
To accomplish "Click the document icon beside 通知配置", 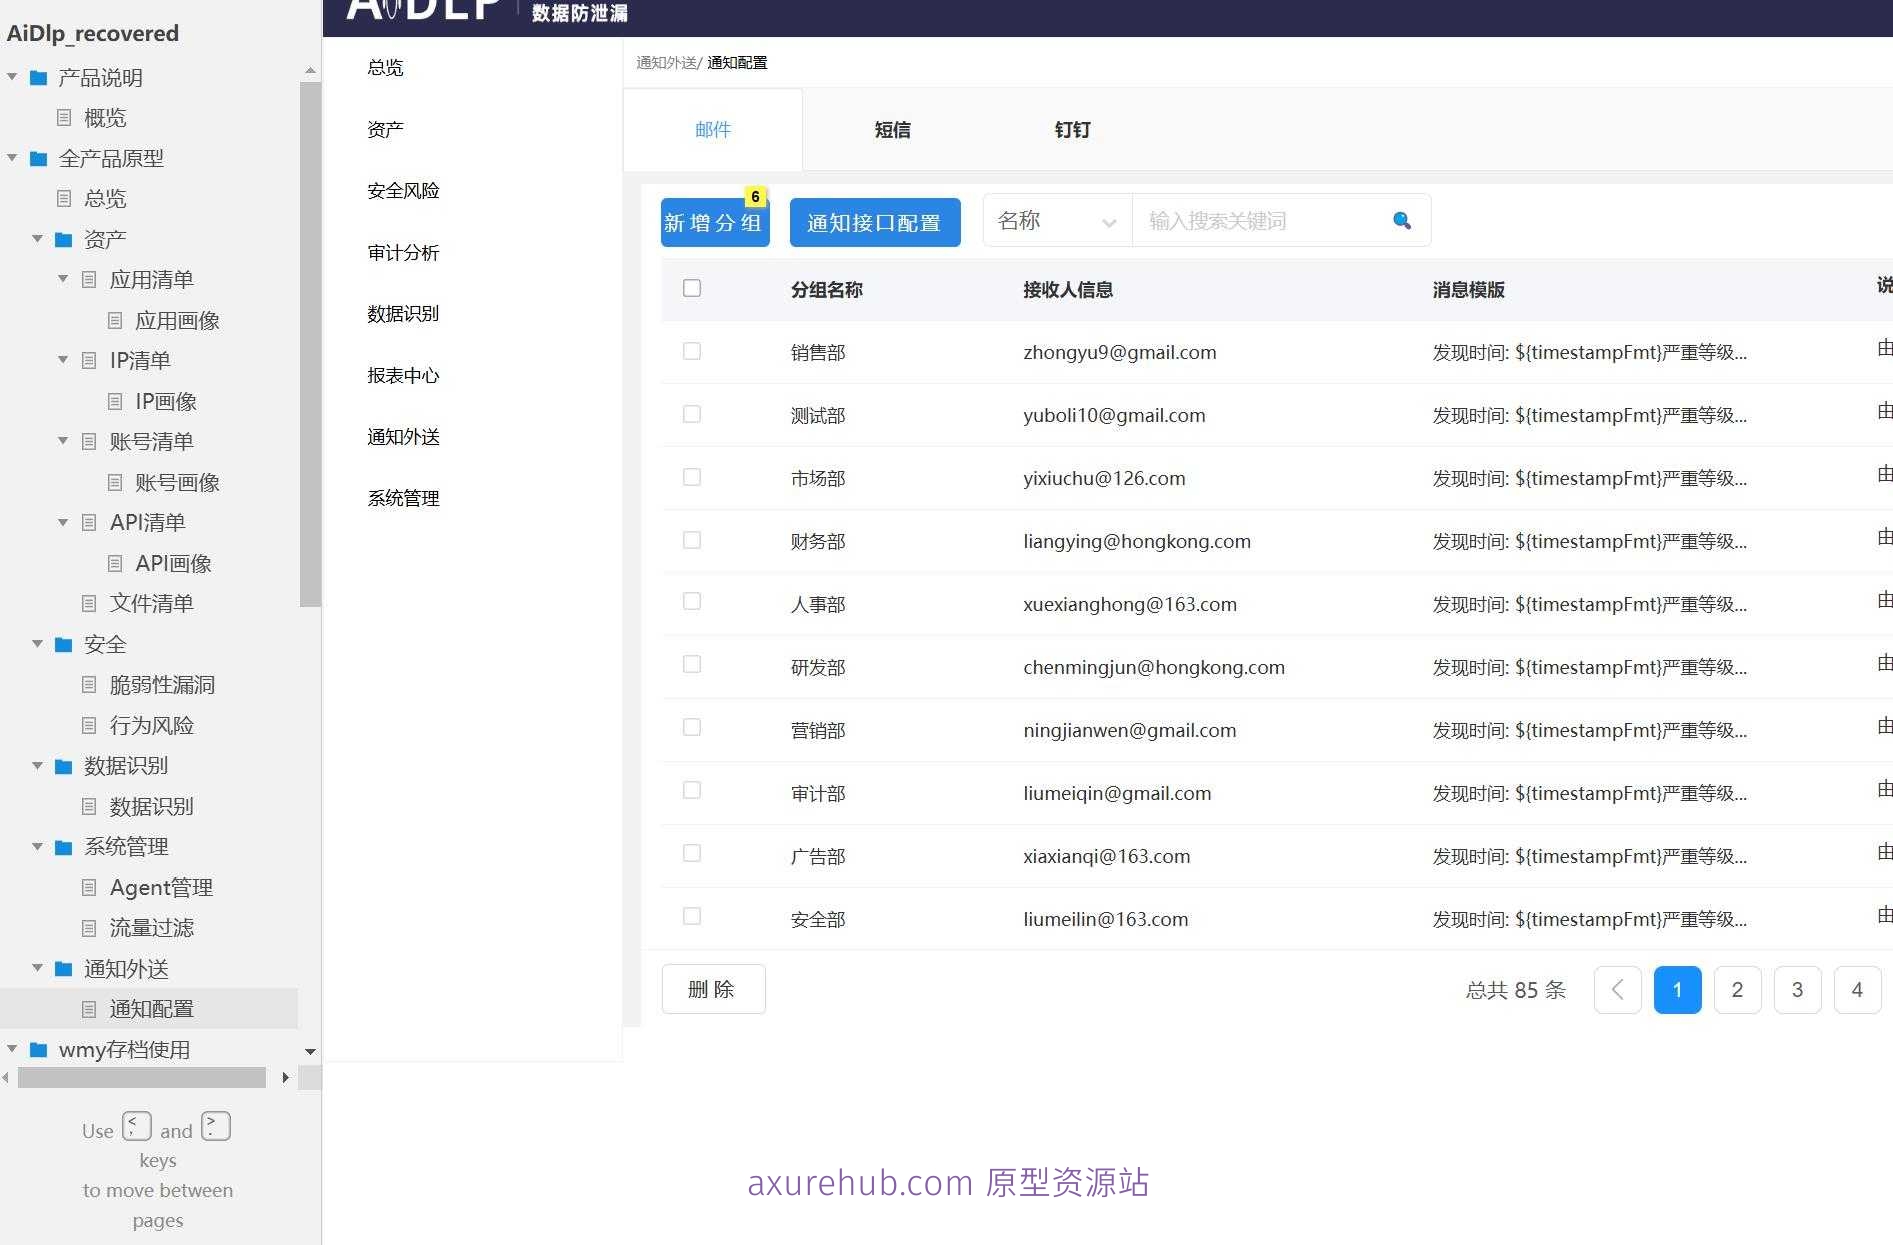I will coord(88,1008).
